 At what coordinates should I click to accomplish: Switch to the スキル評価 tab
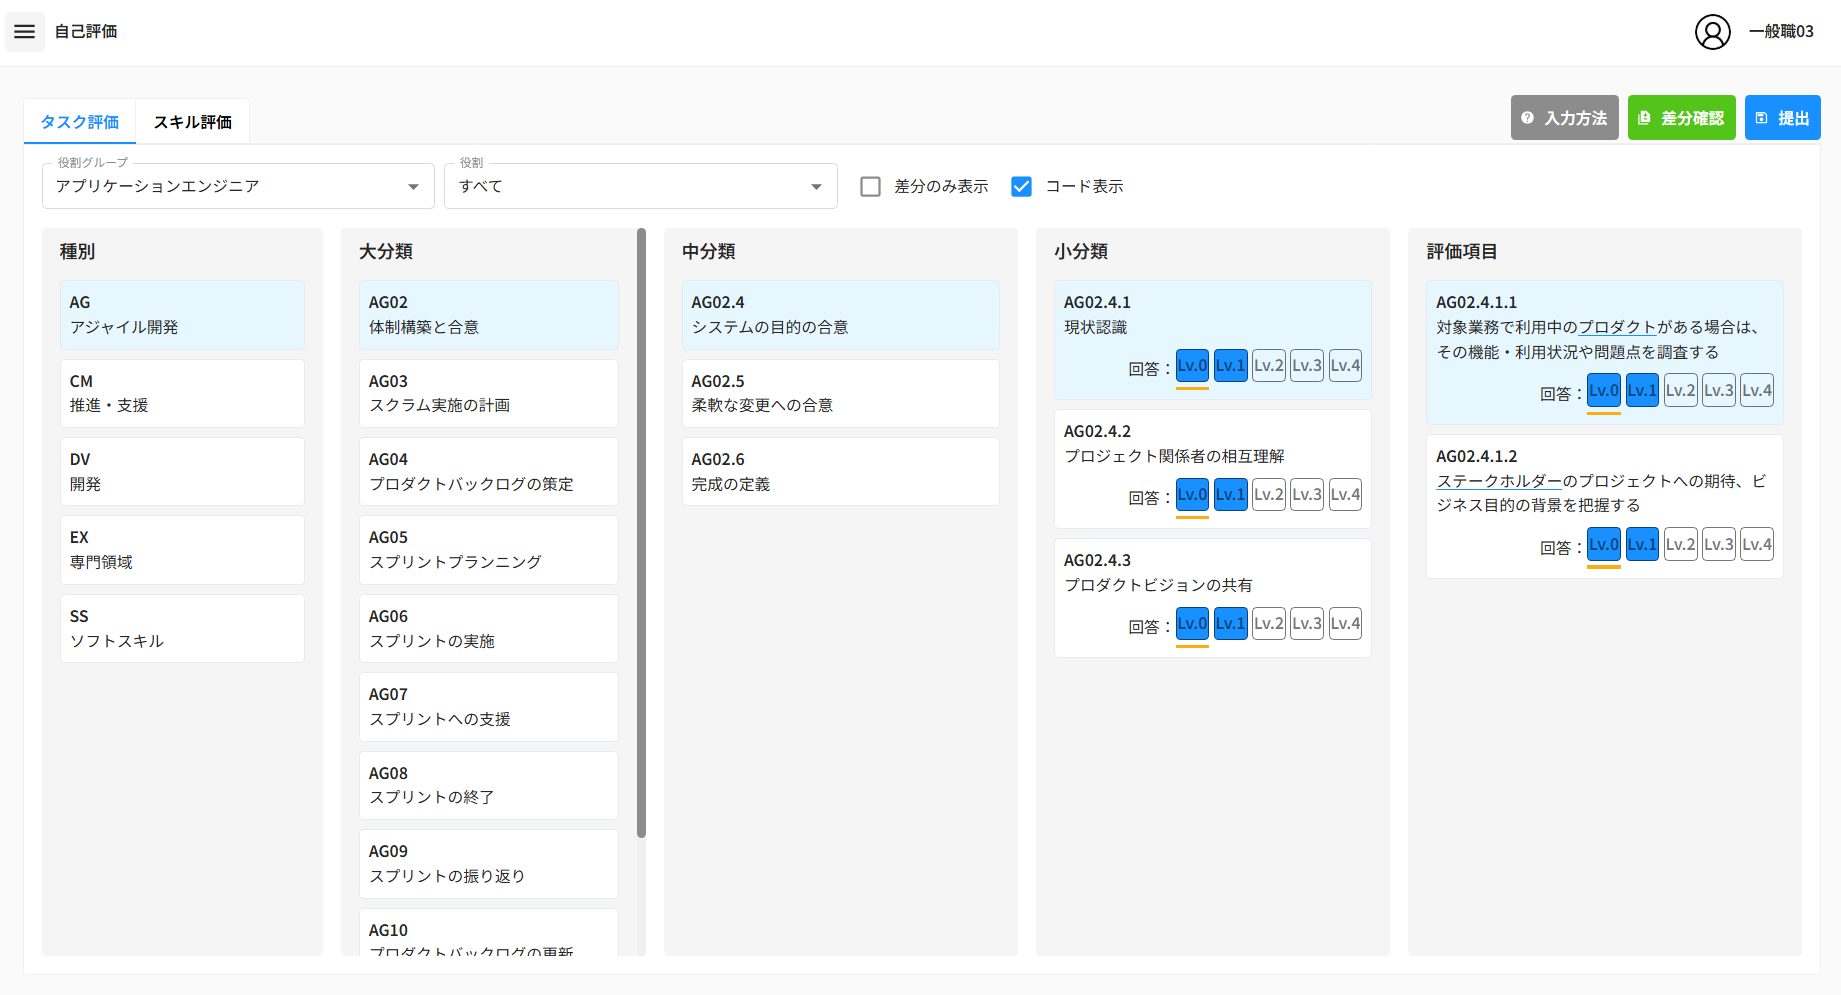193,122
